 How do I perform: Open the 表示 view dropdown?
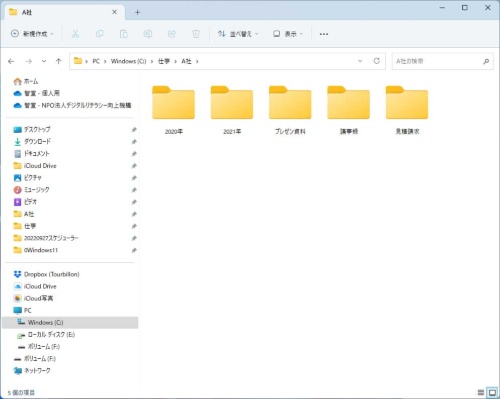click(288, 34)
